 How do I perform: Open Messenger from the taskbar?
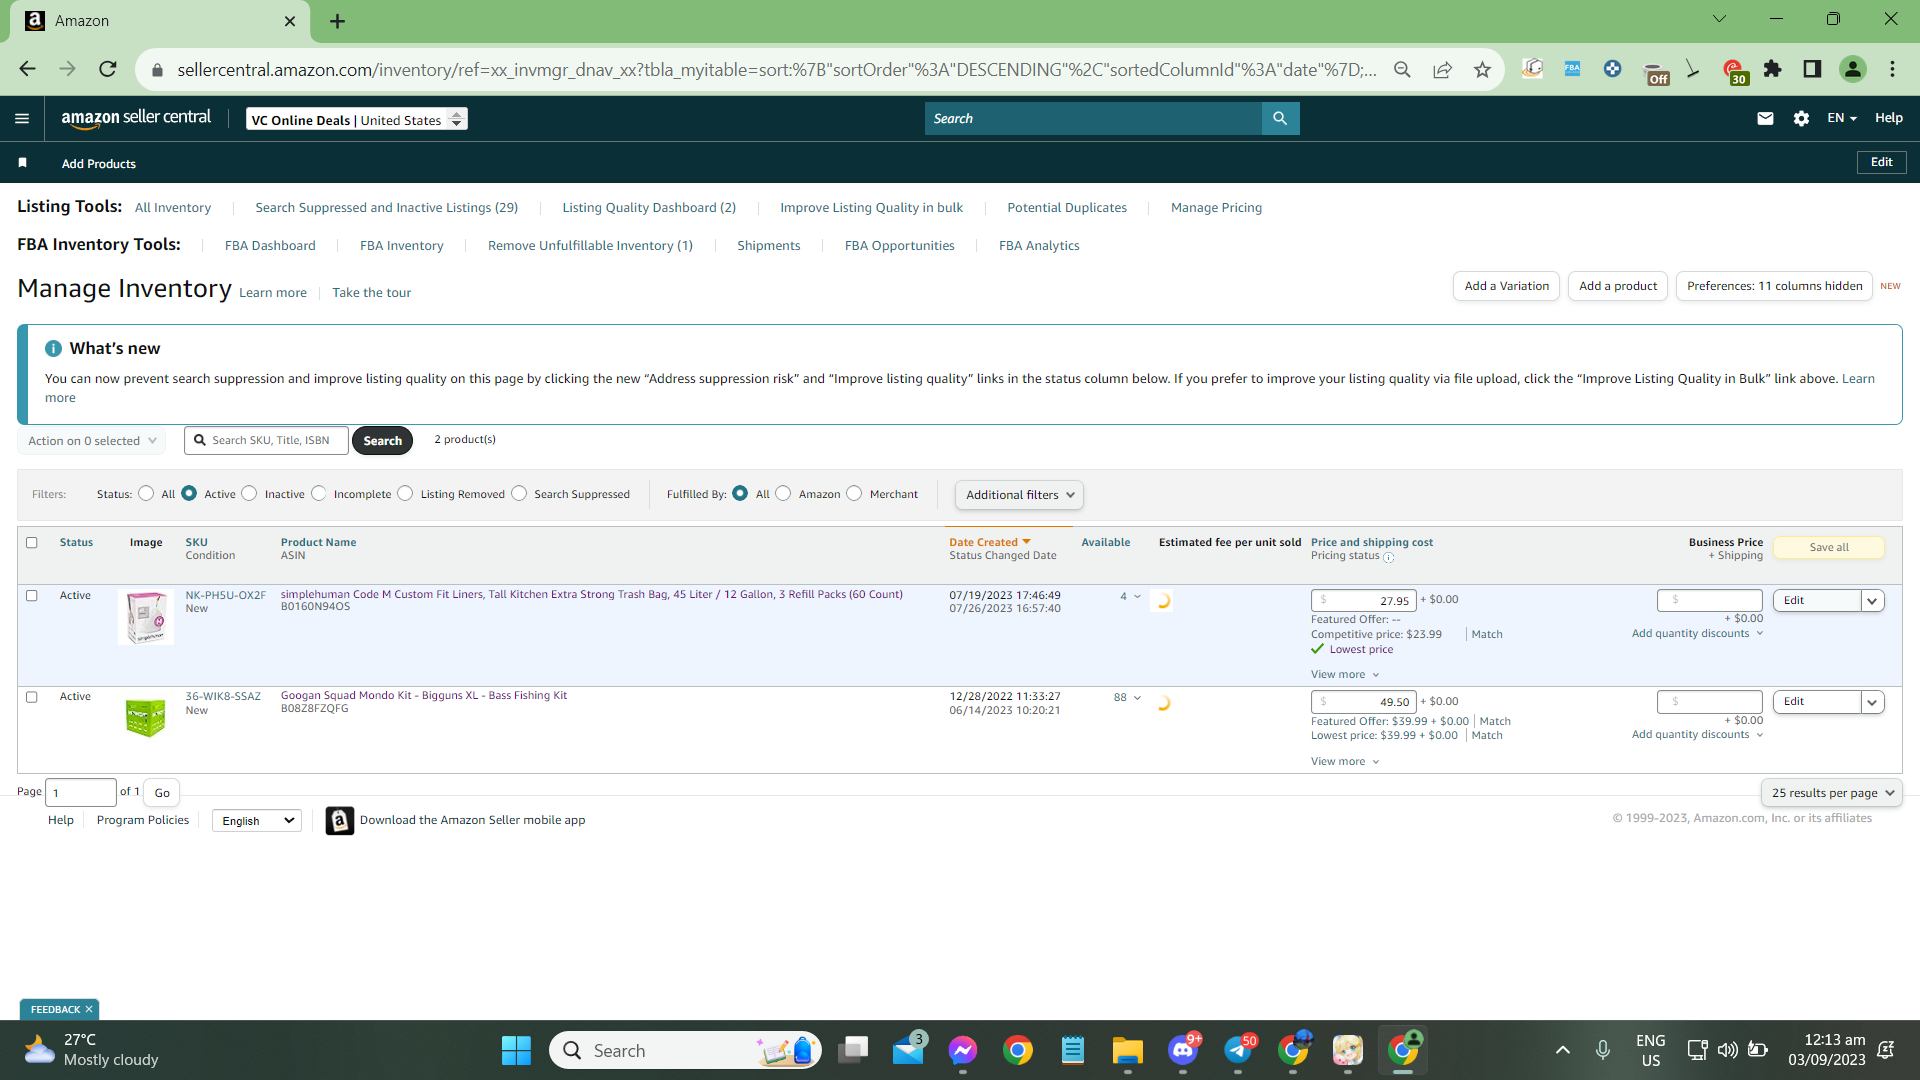pos(962,1050)
